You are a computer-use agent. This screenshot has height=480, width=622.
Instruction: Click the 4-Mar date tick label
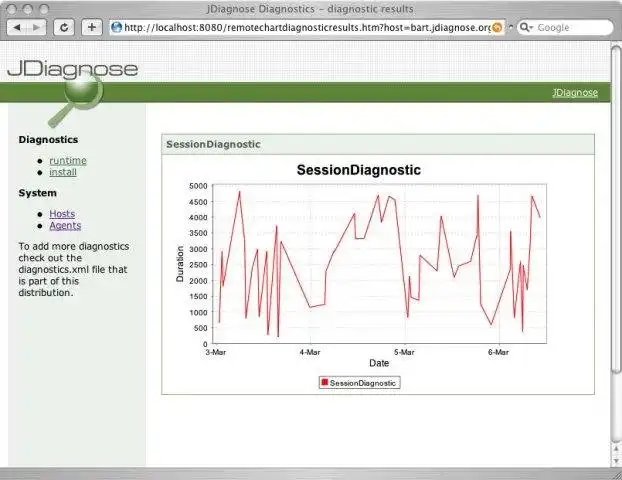tap(310, 352)
